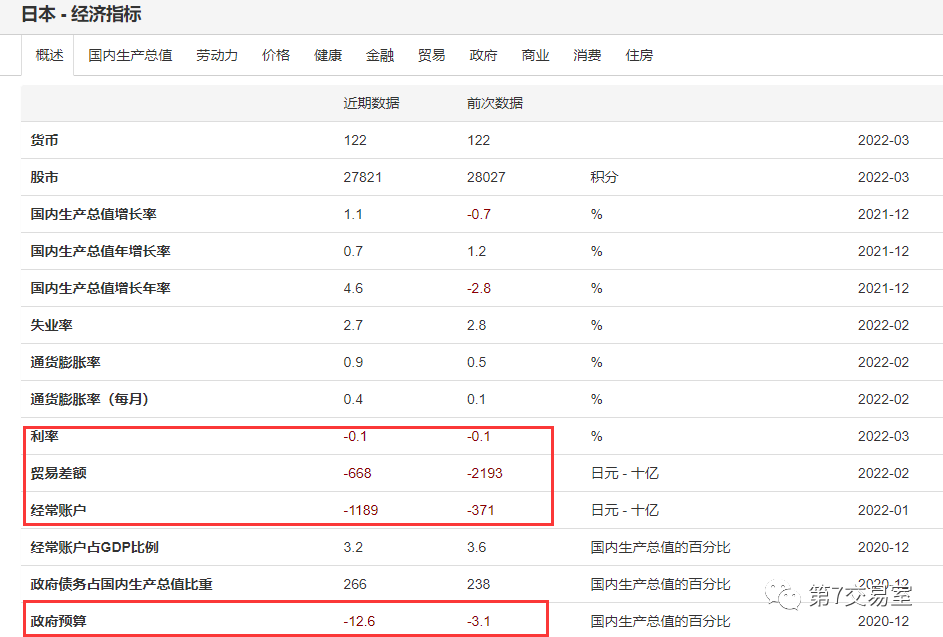Select current account value -1189
This screenshot has height=637, width=943.
(x=360, y=510)
